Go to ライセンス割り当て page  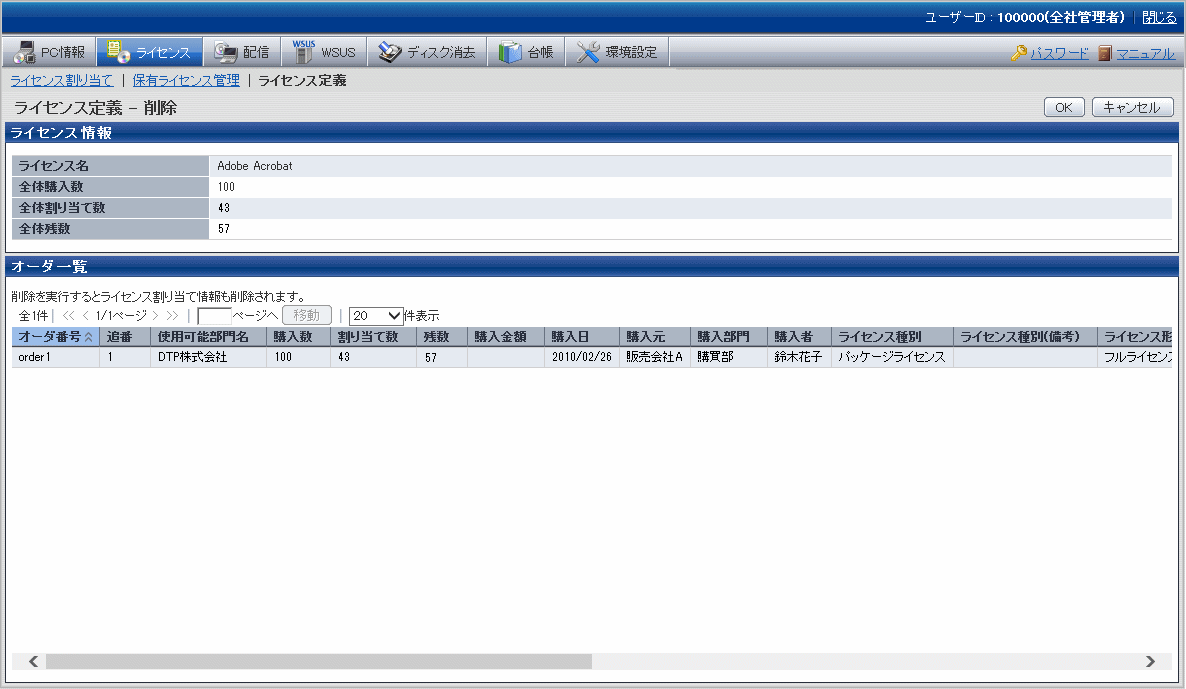coord(61,80)
